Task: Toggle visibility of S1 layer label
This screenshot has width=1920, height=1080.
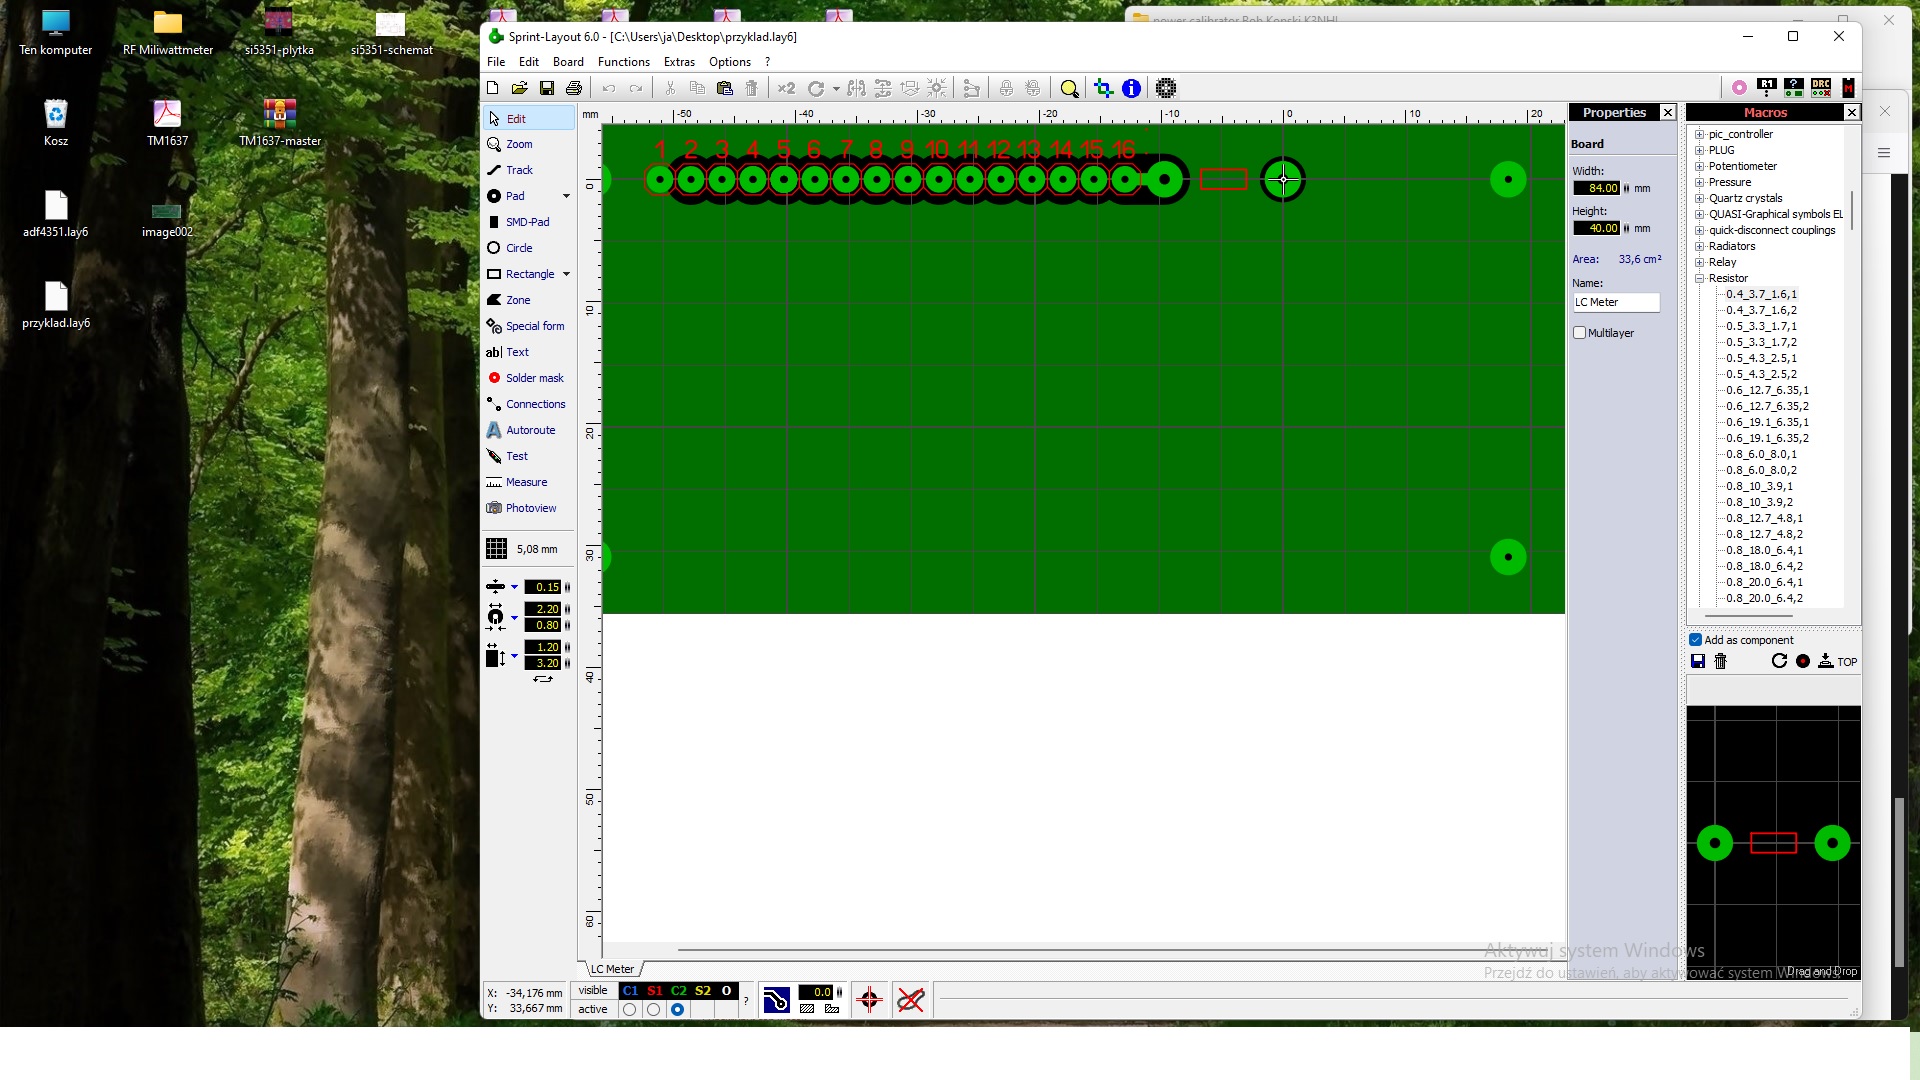Action: pos(654,991)
